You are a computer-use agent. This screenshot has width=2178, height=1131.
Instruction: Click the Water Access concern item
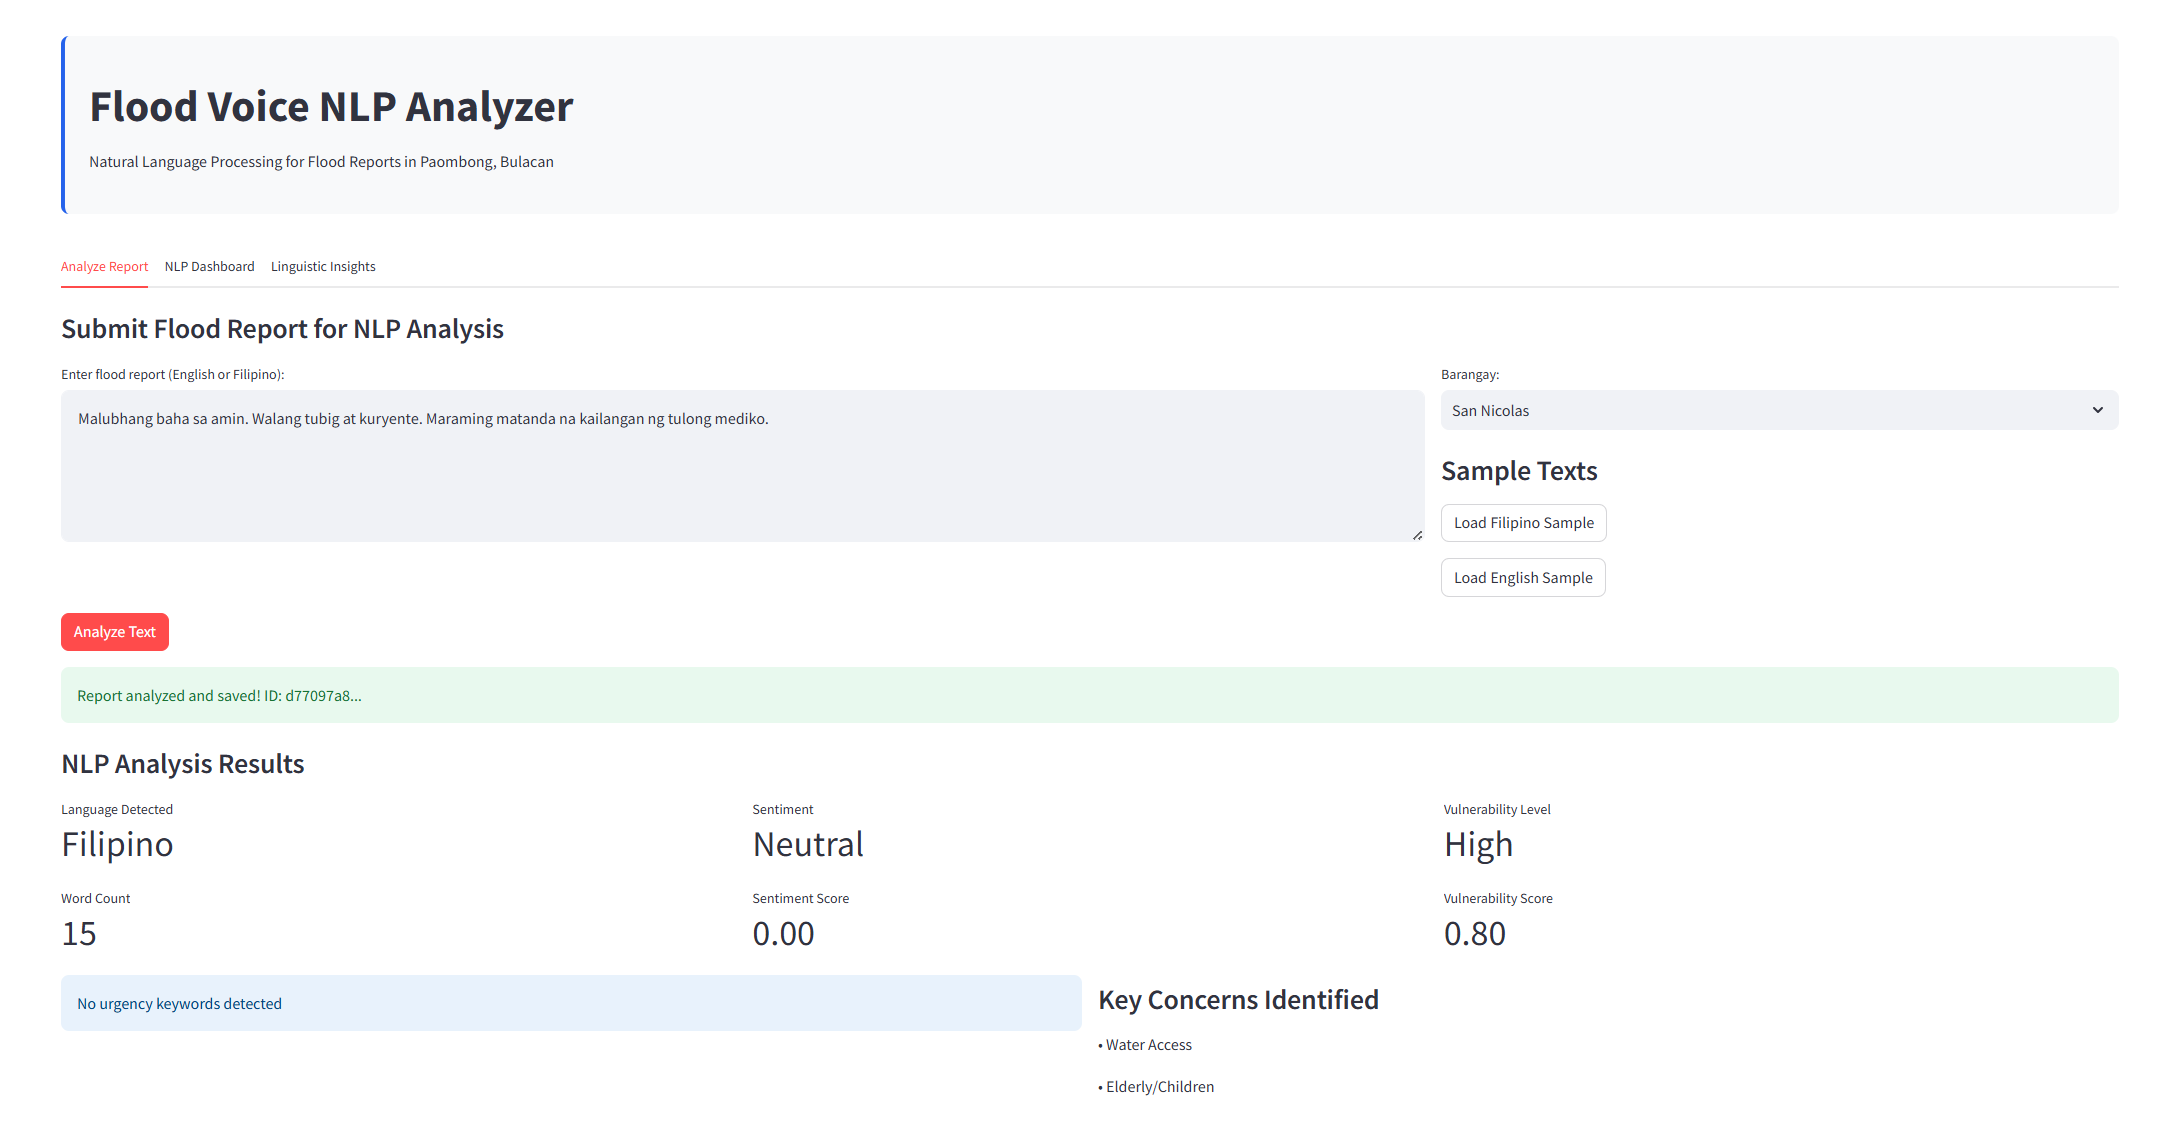point(1148,1045)
